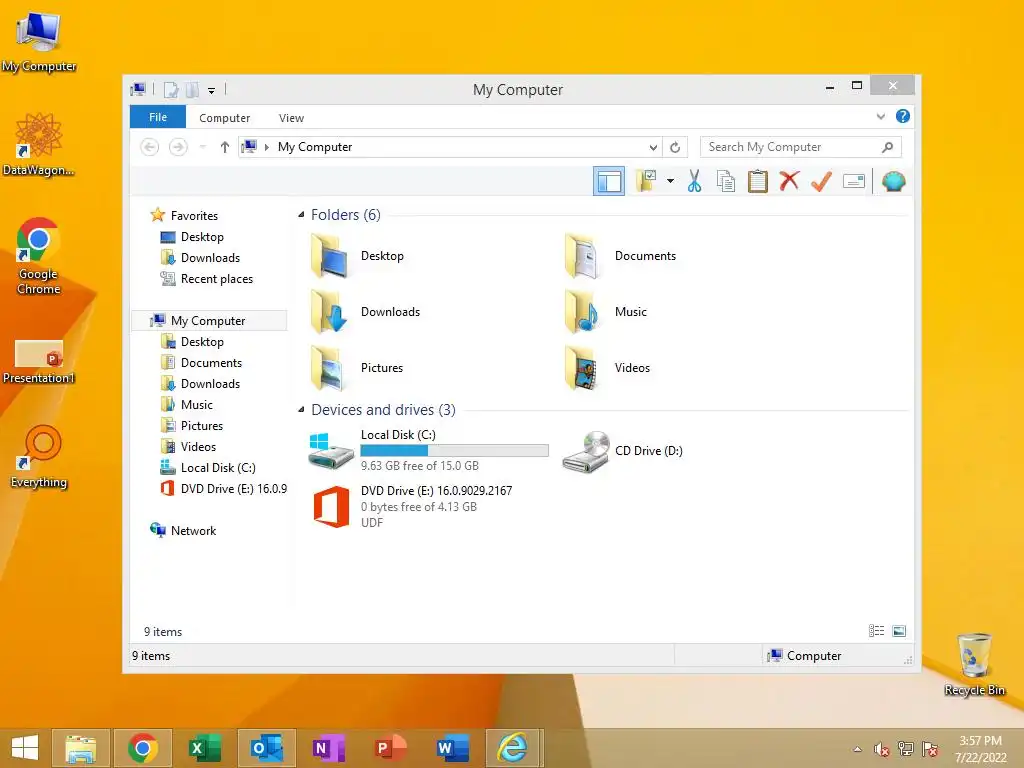Click the blue Help question mark icon
Screen dimensions: 1024x768
(x=903, y=116)
